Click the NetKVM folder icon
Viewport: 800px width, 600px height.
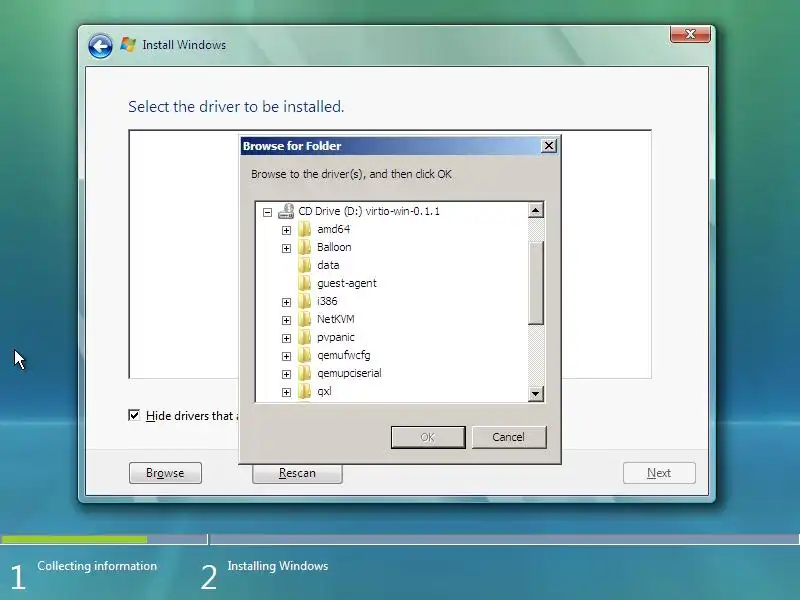(305, 319)
